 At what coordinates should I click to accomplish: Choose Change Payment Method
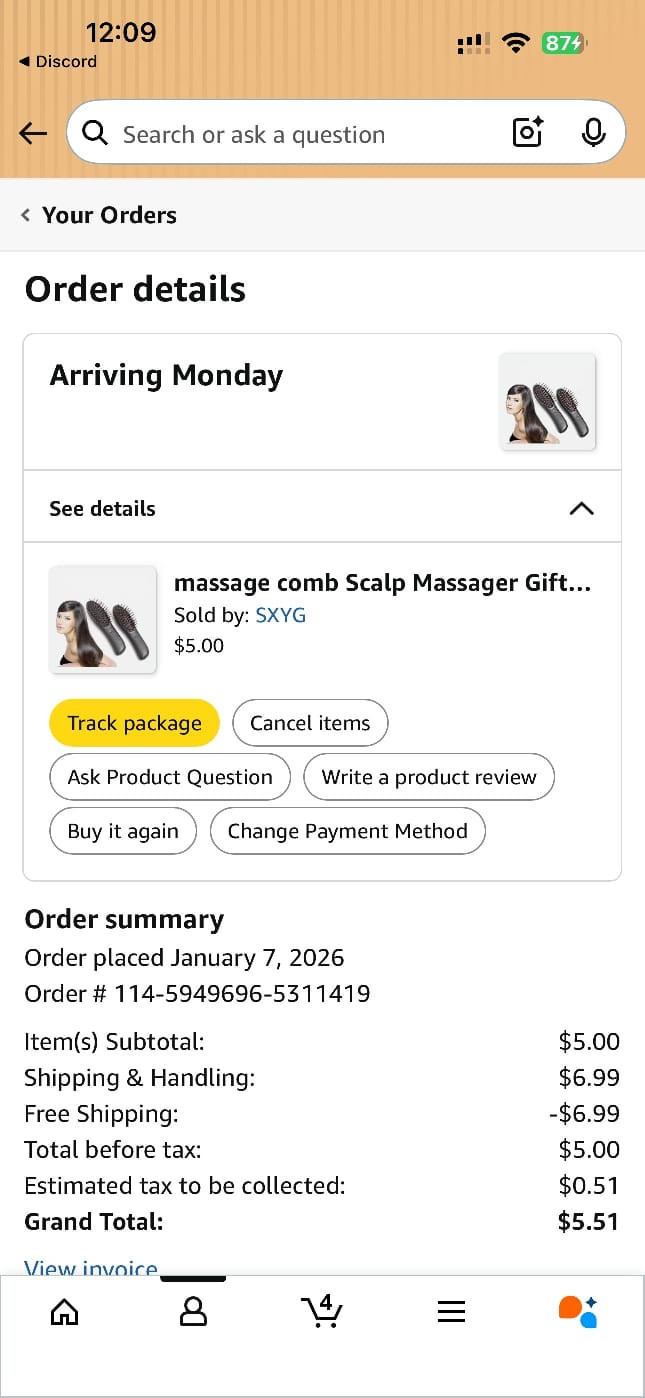[x=347, y=831]
